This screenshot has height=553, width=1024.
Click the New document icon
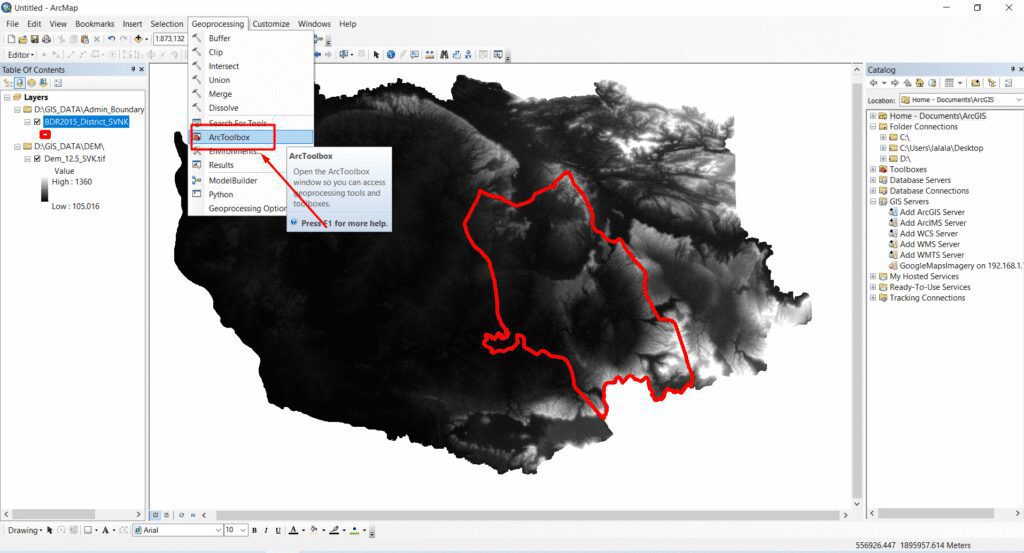pos(11,39)
